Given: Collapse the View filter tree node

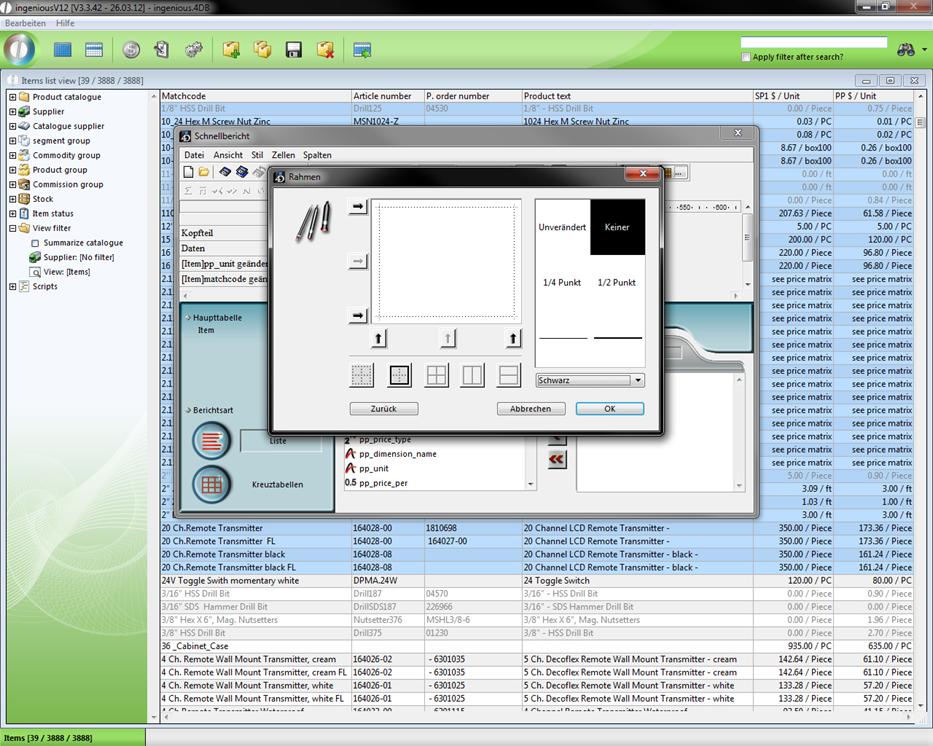Looking at the screenshot, I should pos(13,228).
